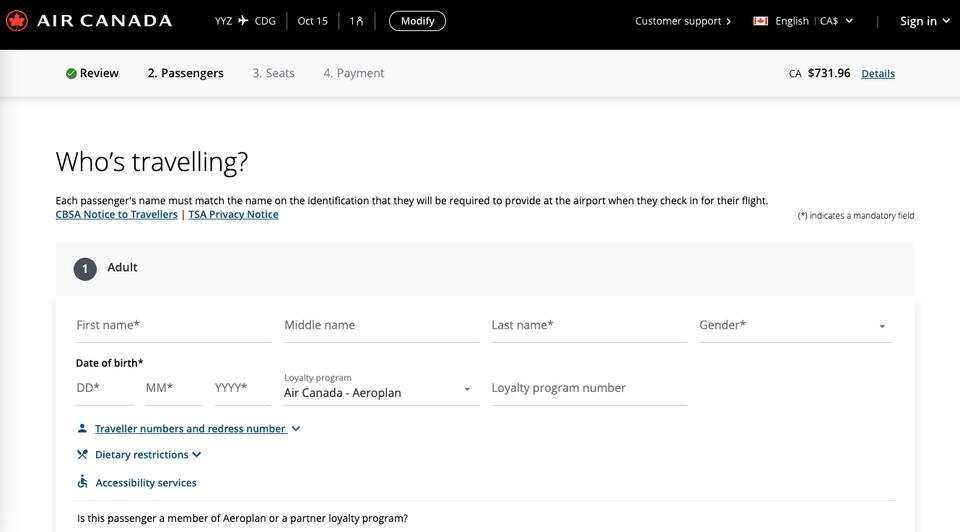
Task: Click the traveller person icon
Action: pyautogui.click(x=82, y=428)
